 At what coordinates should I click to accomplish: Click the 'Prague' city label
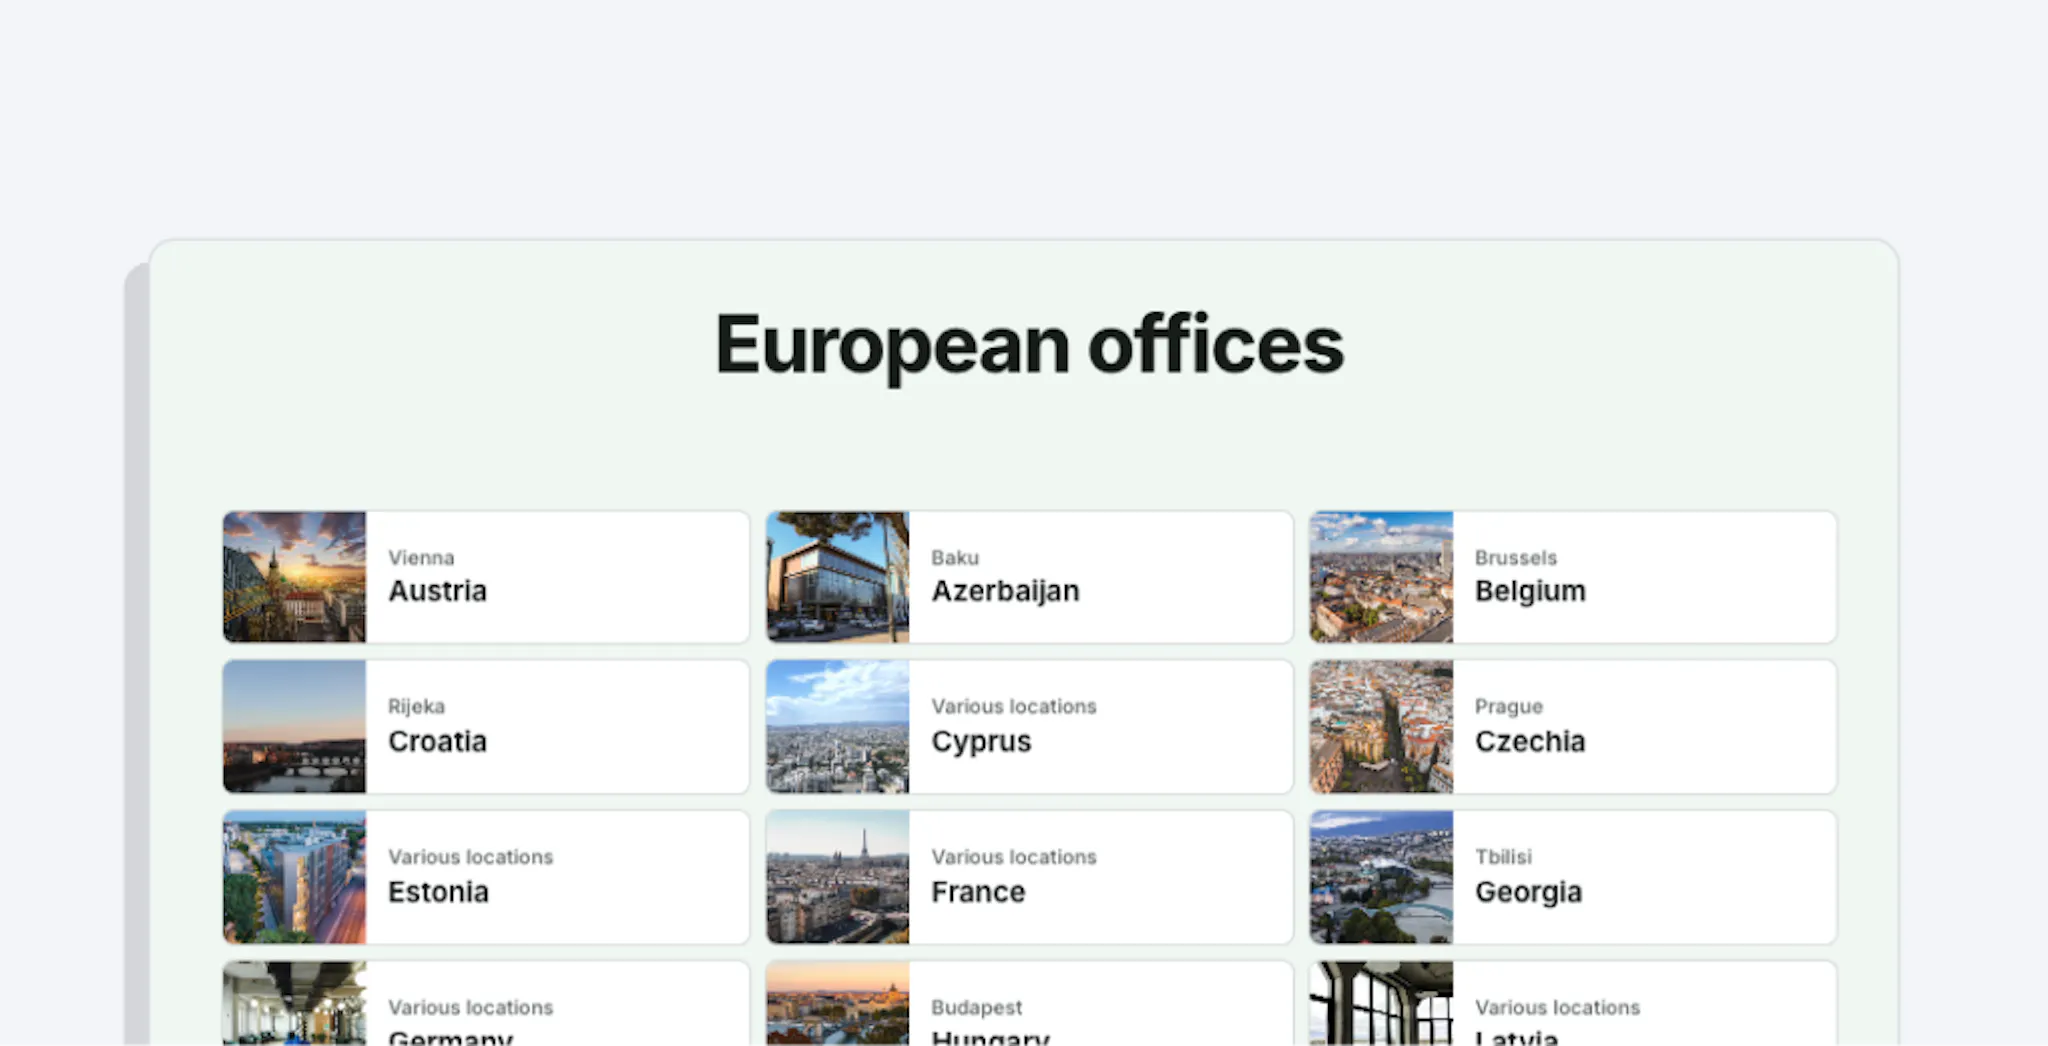point(1509,707)
